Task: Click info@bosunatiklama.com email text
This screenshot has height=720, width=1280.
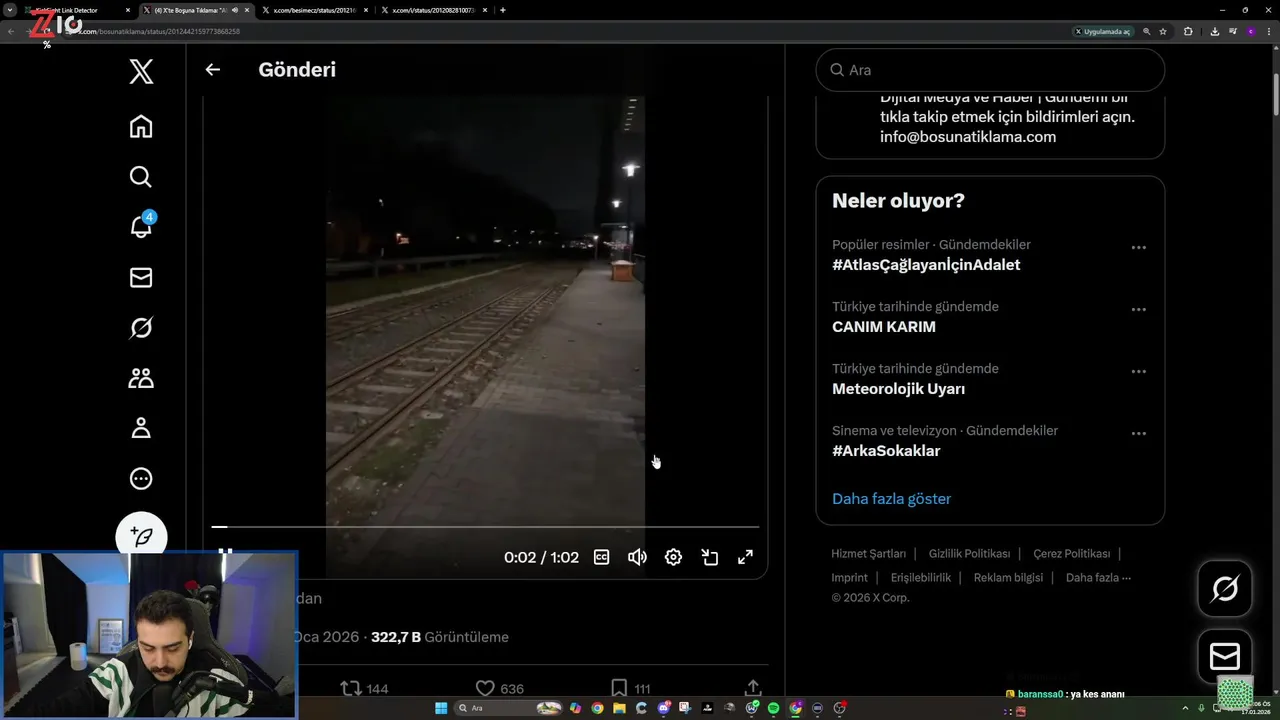Action: 968,137
